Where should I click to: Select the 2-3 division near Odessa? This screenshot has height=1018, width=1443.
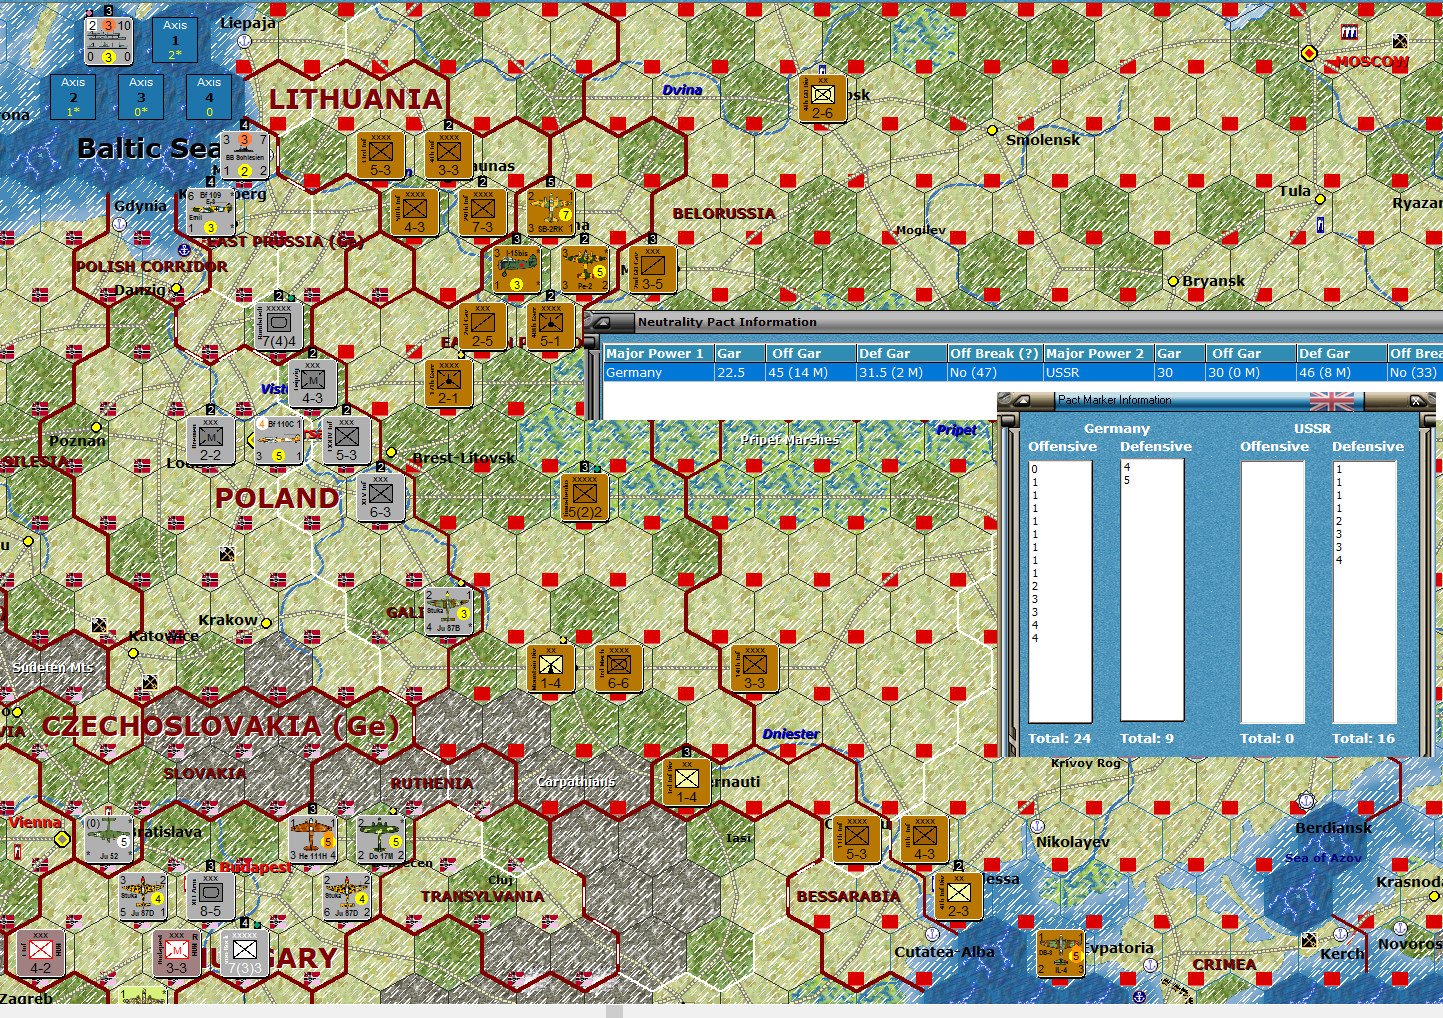[959, 896]
